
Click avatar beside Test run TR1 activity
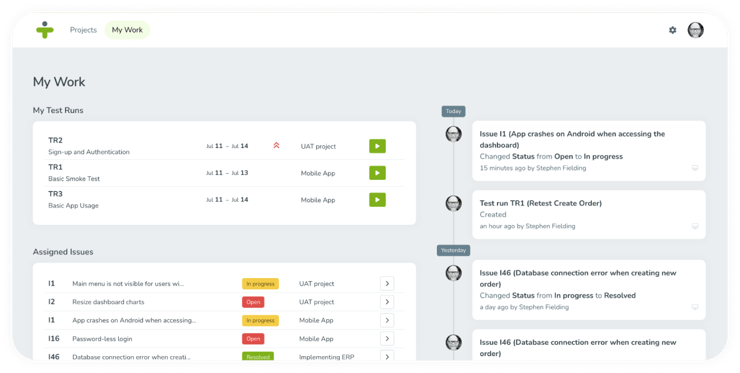(x=454, y=203)
